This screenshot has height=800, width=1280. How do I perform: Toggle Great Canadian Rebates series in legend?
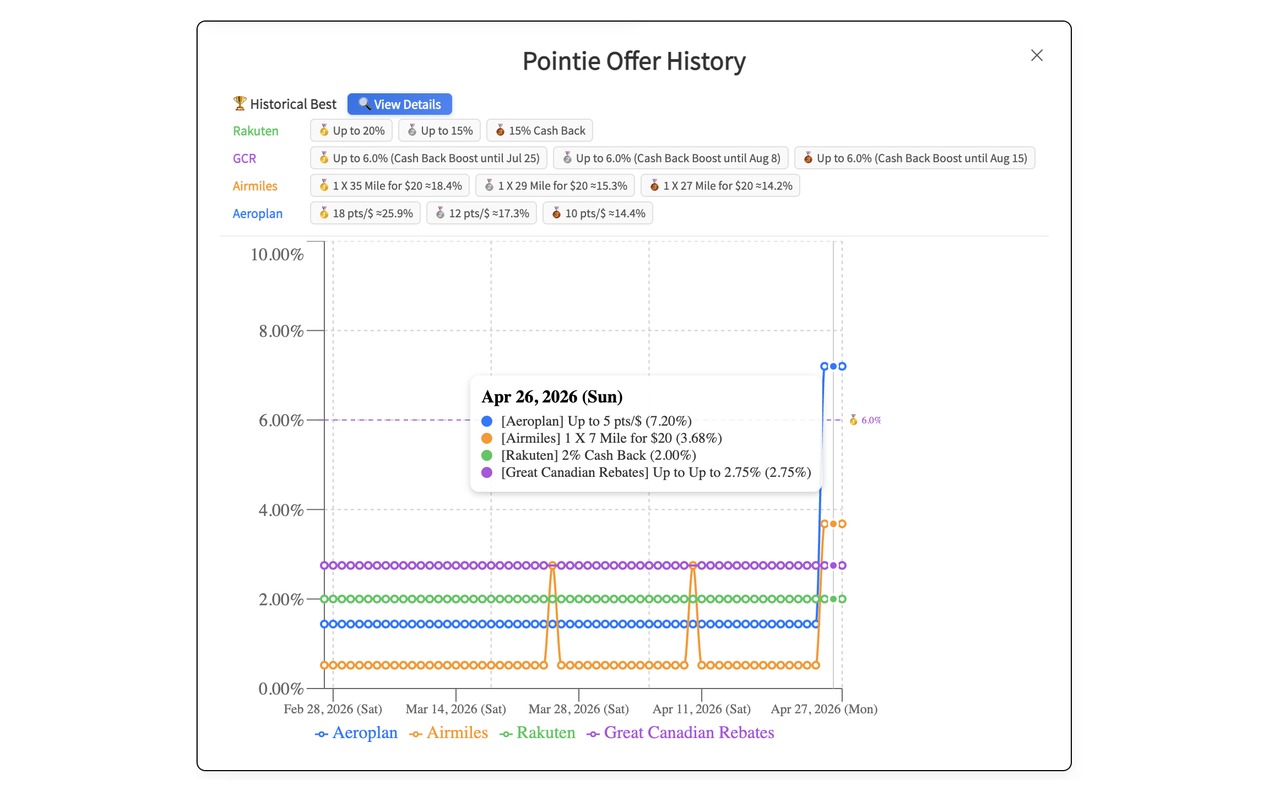point(681,733)
